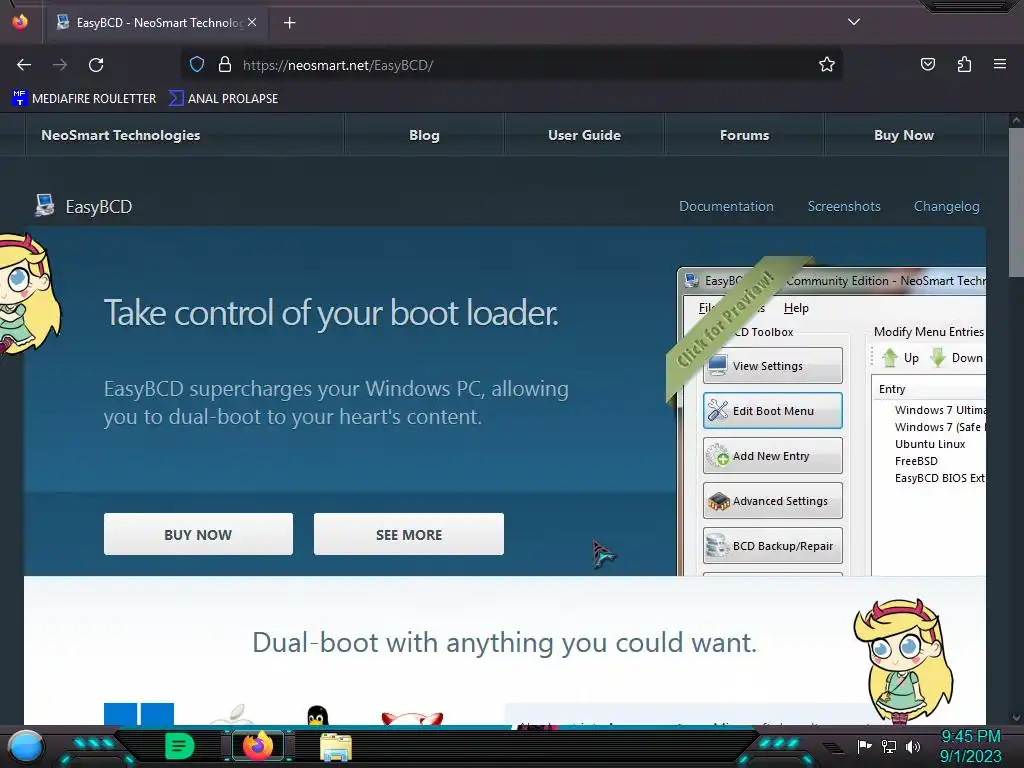This screenshot has width=1024, height=768.
Task: Select 'FreeBSD' entry text
Action: coord(916,461)
